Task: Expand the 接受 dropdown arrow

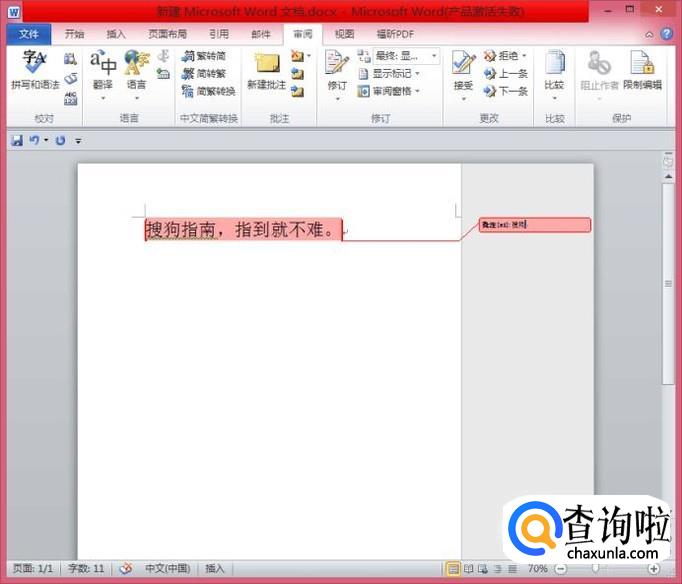Action: pyautogui.click(x=463, y=99)
